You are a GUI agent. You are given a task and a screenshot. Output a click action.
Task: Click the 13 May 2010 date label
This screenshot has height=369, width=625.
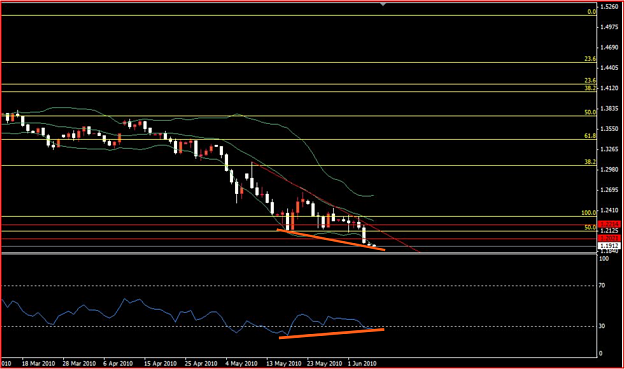click(284, 364)
